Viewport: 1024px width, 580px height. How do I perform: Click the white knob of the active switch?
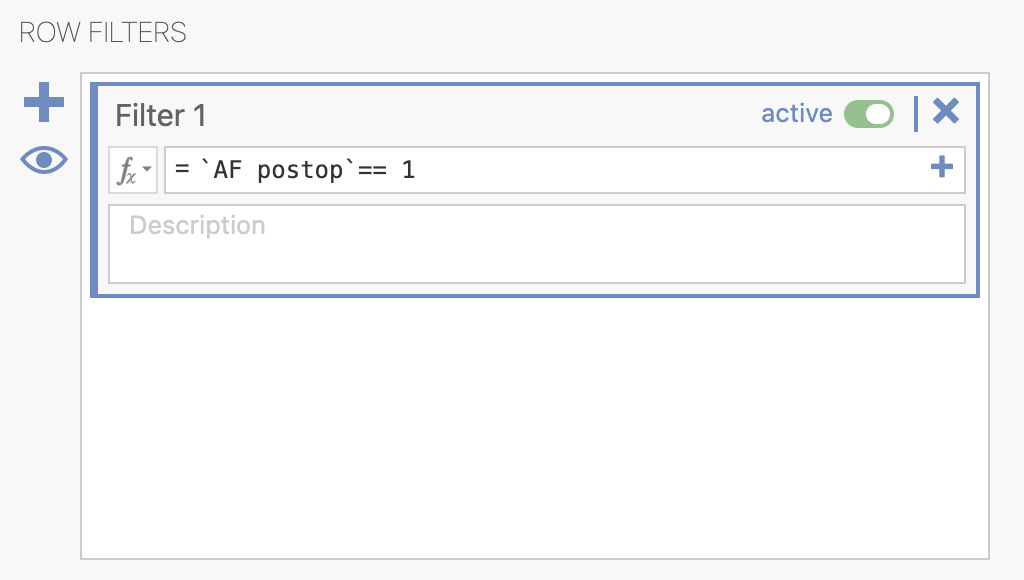pyautogui.click(x=878, y=114)
